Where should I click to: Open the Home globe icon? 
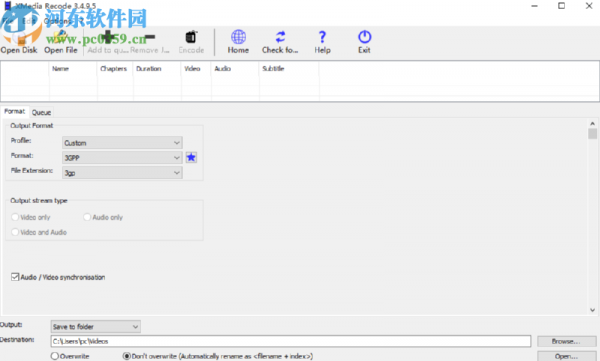(238, 37)
